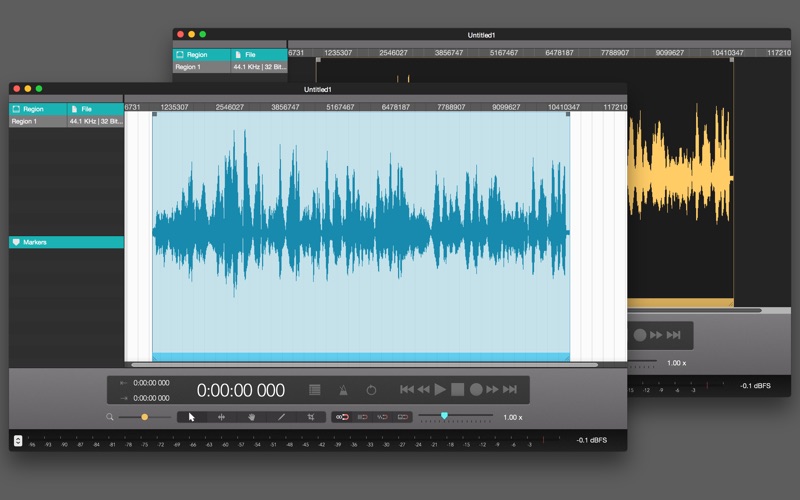Toggle the metronome icon

coord(343,390)
